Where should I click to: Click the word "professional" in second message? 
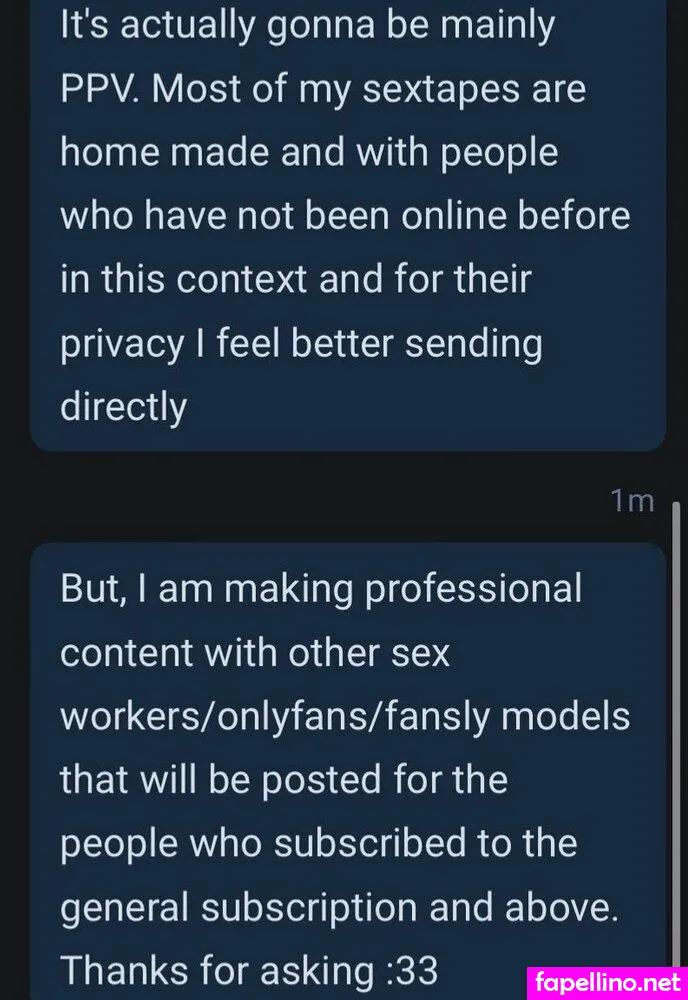pos(473,589)
